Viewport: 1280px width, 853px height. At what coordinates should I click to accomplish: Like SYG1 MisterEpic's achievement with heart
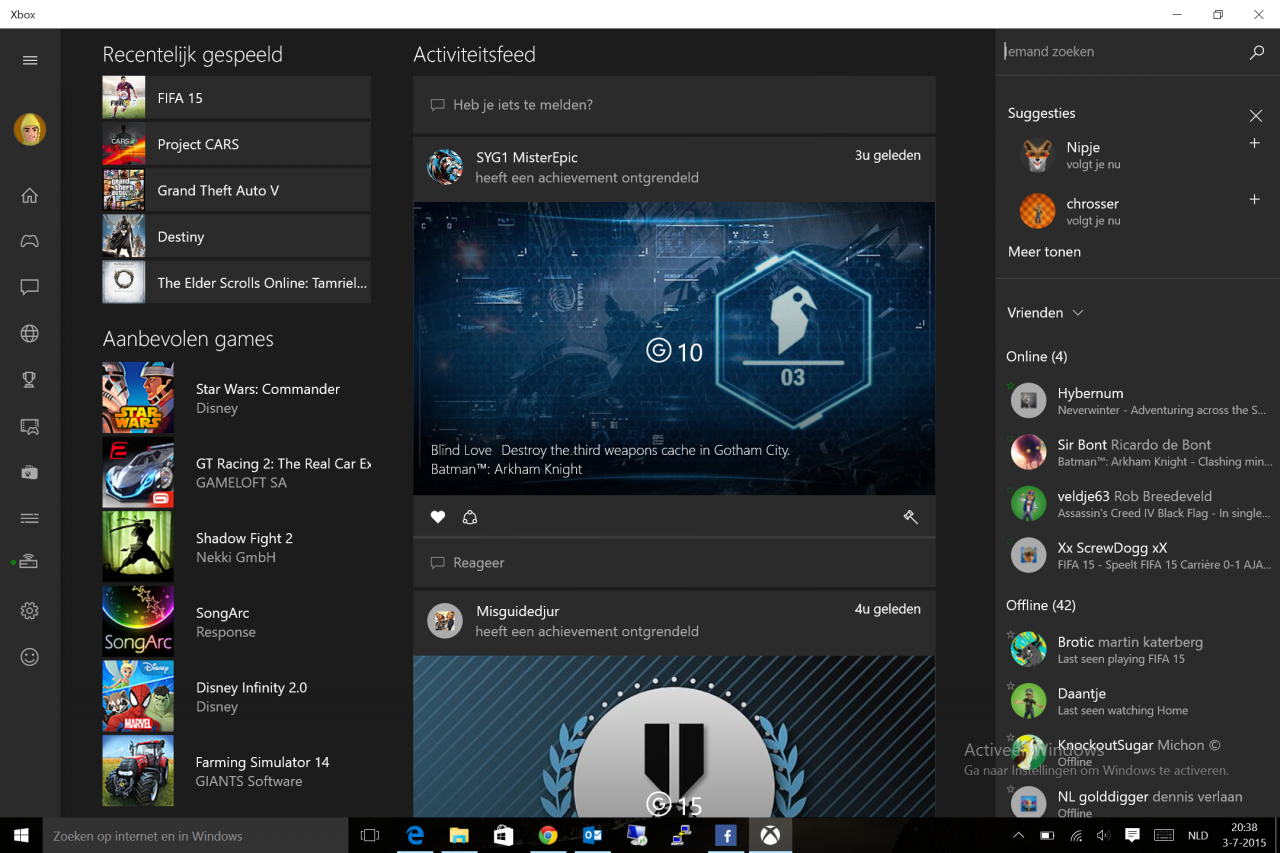coord(438,517)
